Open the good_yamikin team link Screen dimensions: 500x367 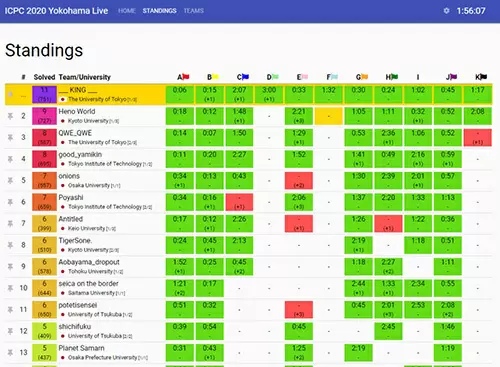click(x=80, y=154)
